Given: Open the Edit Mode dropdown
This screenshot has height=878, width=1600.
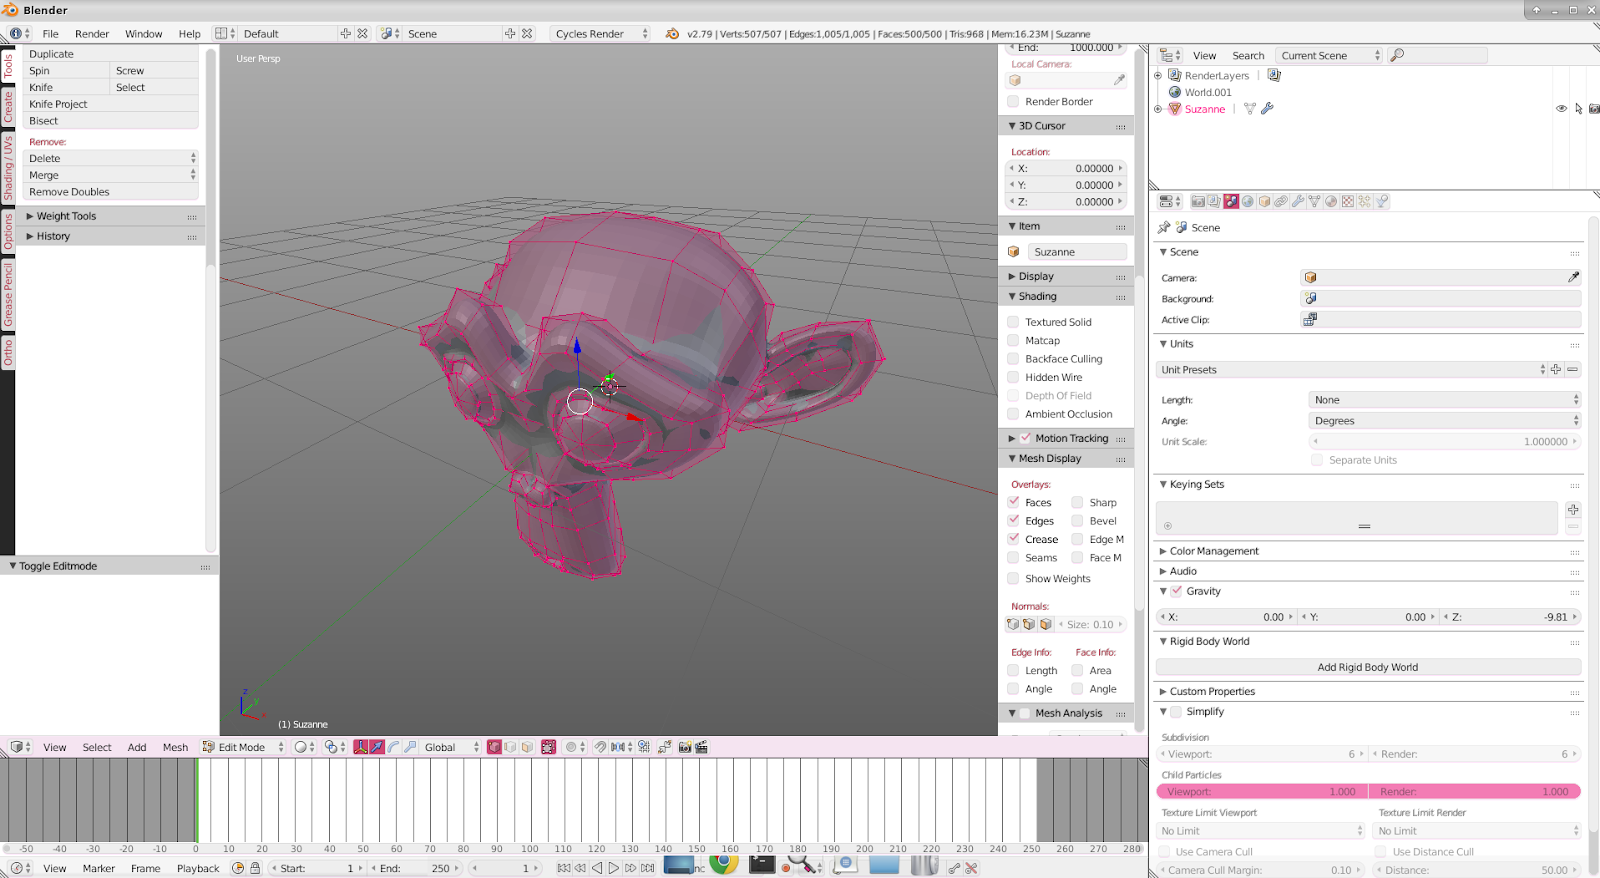Looking at the screenshot, I should tap(243, 747).
